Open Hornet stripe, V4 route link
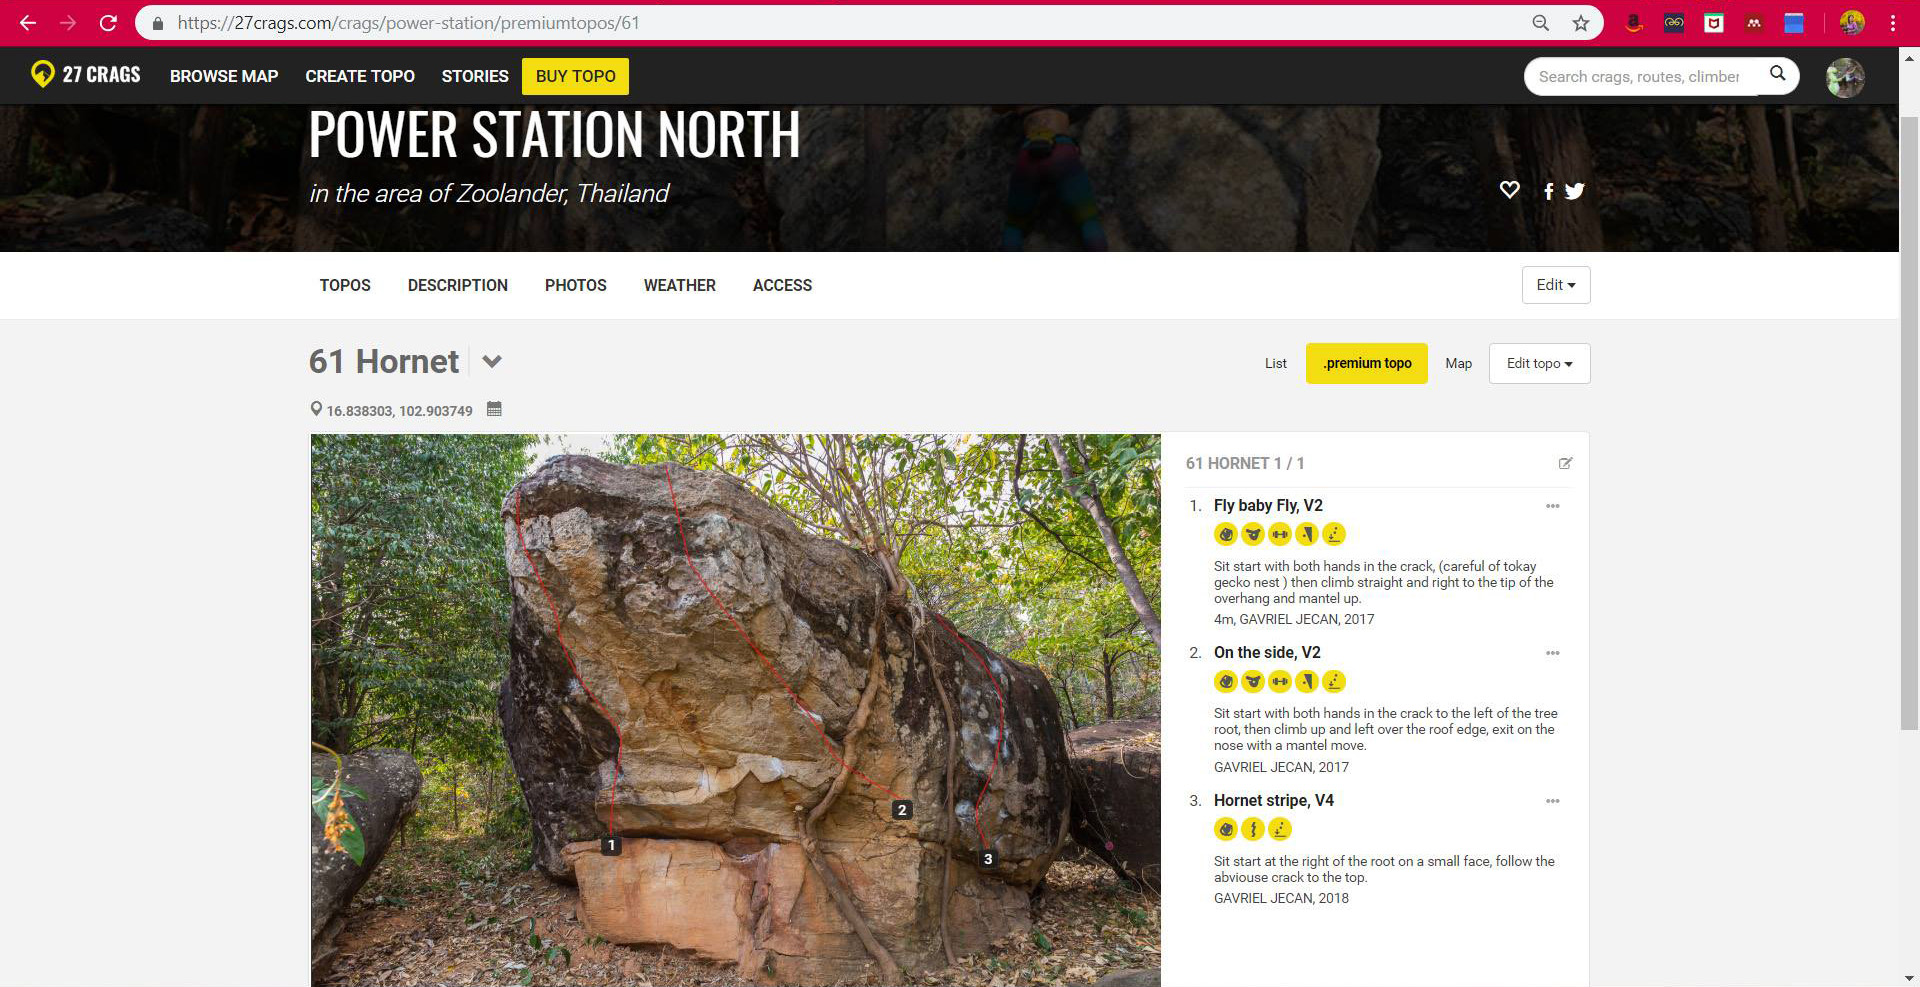The image size is (1920, 987). (x=1273, y=800)
